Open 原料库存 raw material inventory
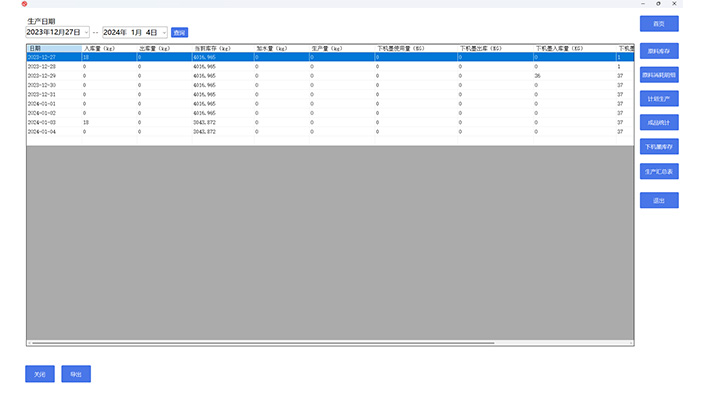706x397 pixels. (659, 51)
